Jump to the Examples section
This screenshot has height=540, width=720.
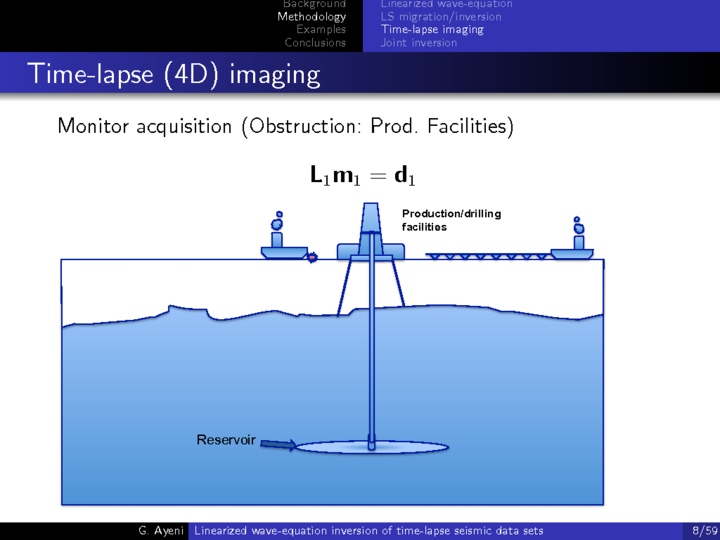coord(320,30)
